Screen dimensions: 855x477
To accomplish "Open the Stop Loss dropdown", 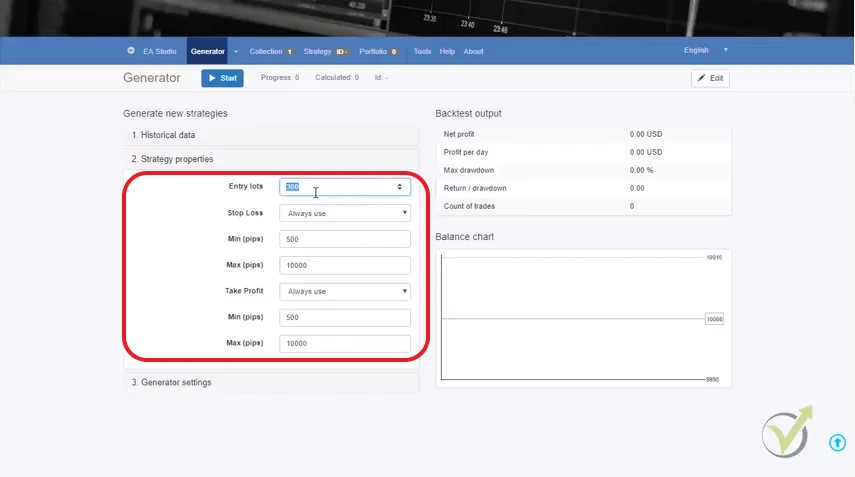I will point(345,213).
